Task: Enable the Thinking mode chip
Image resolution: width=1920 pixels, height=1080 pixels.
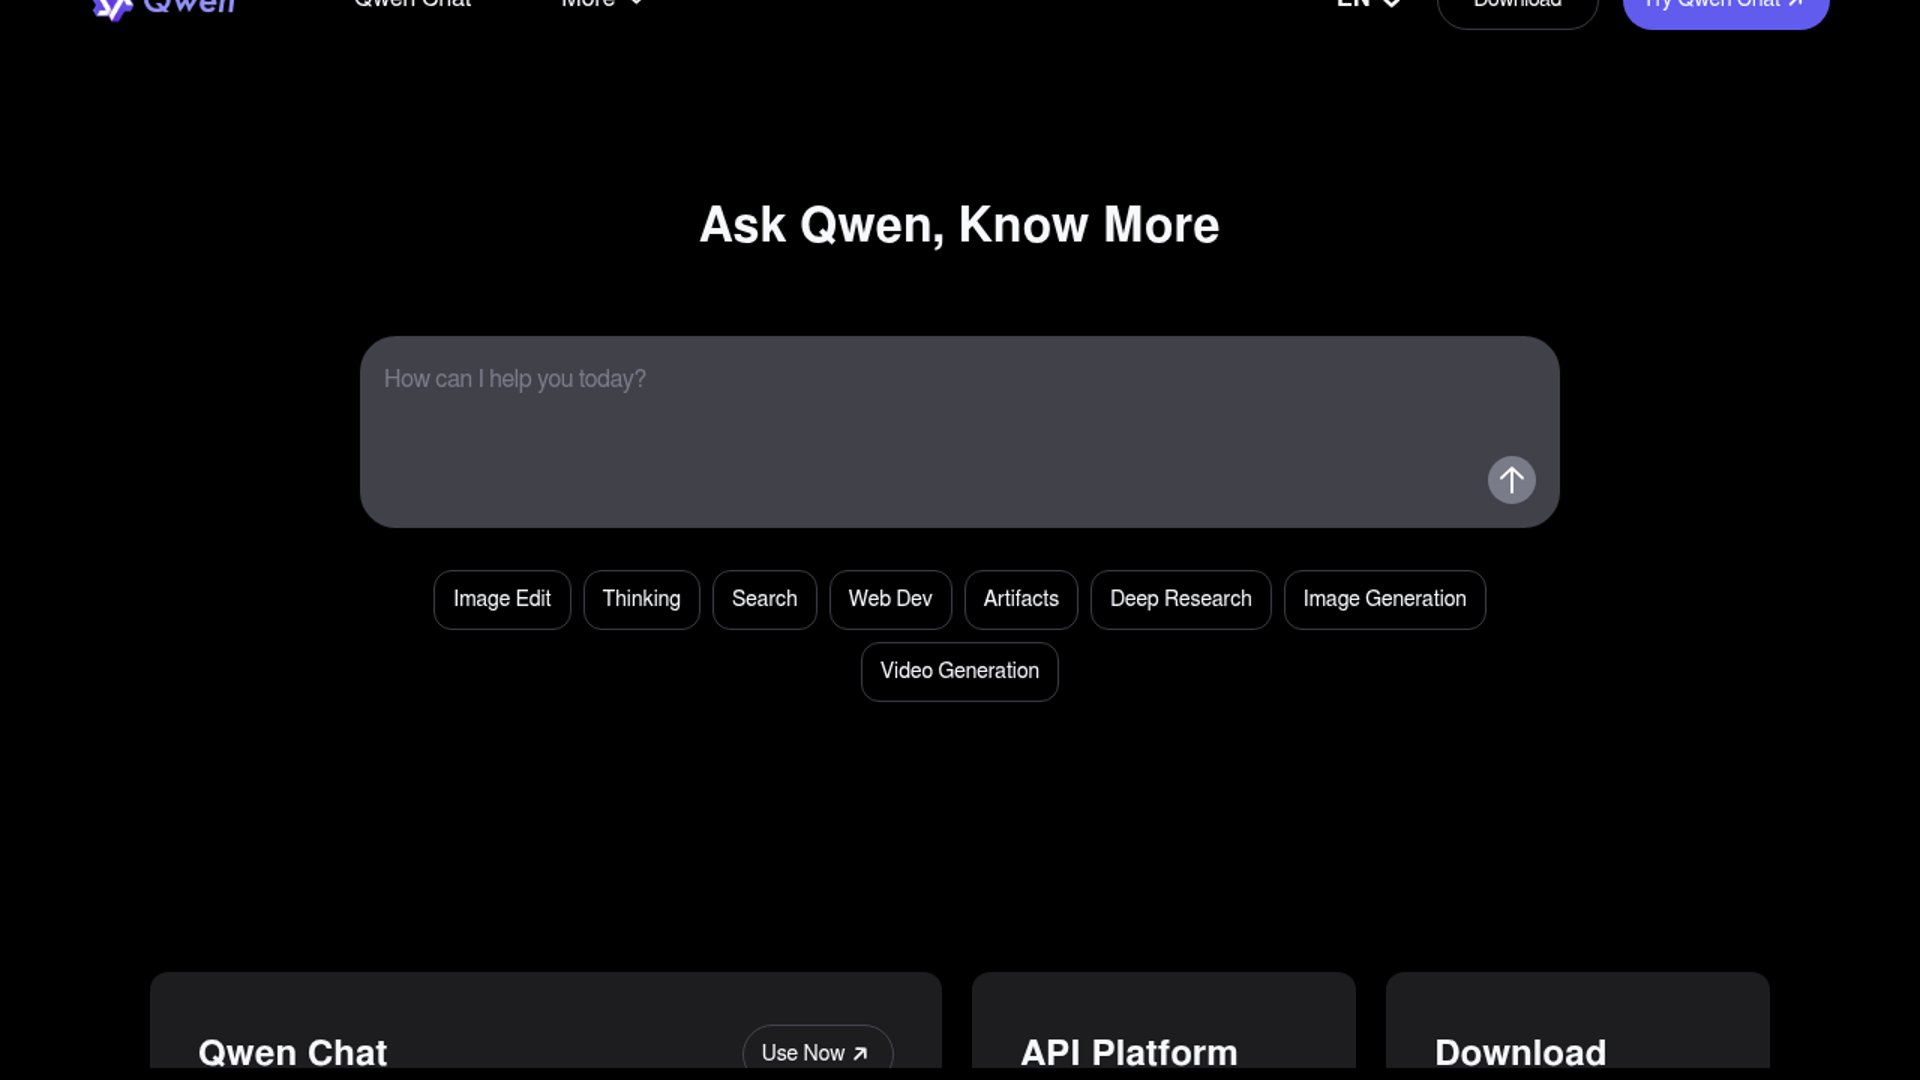Action: click(641, 599)
